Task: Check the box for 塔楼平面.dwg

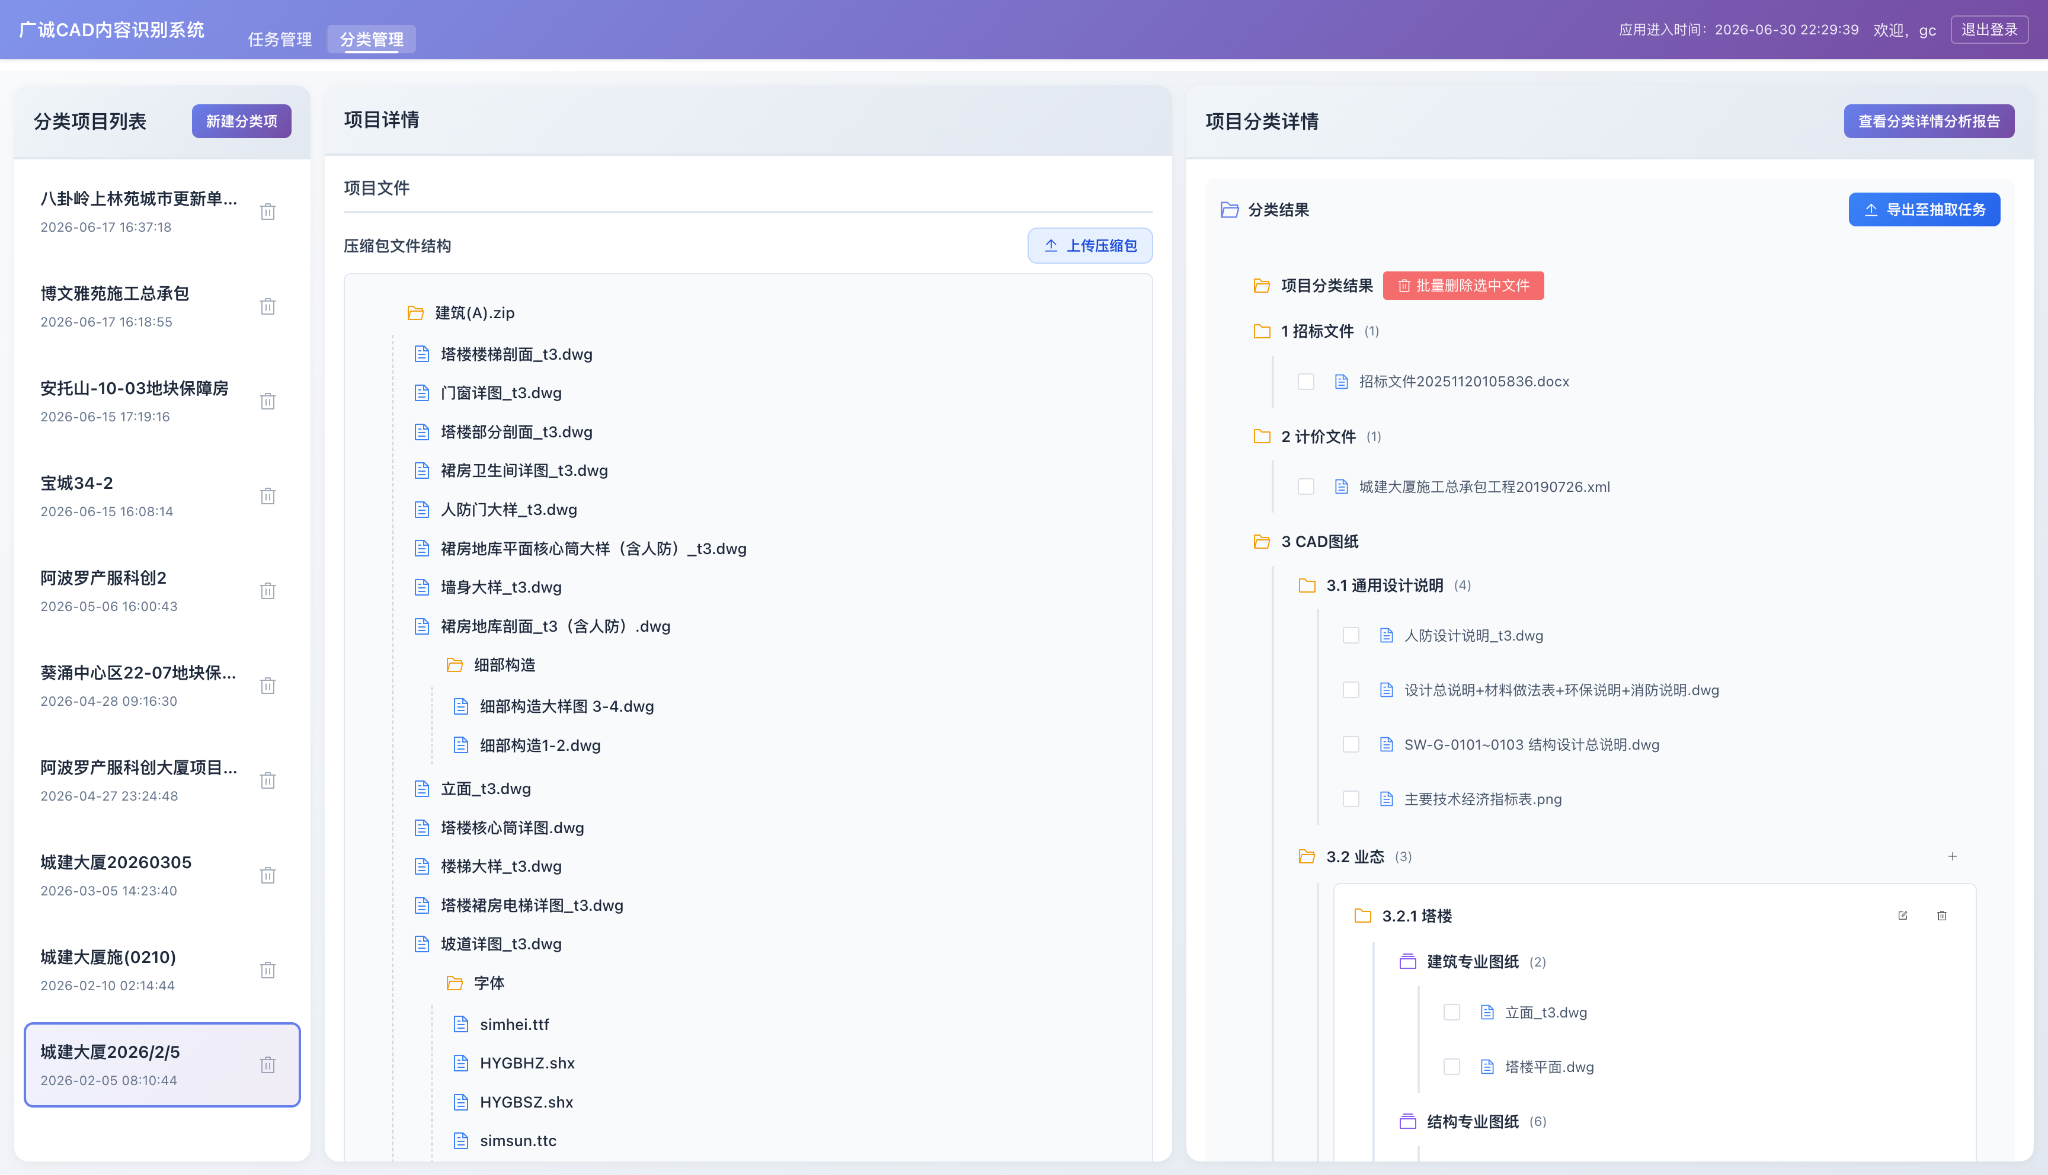Action: coord(1452,1067)
